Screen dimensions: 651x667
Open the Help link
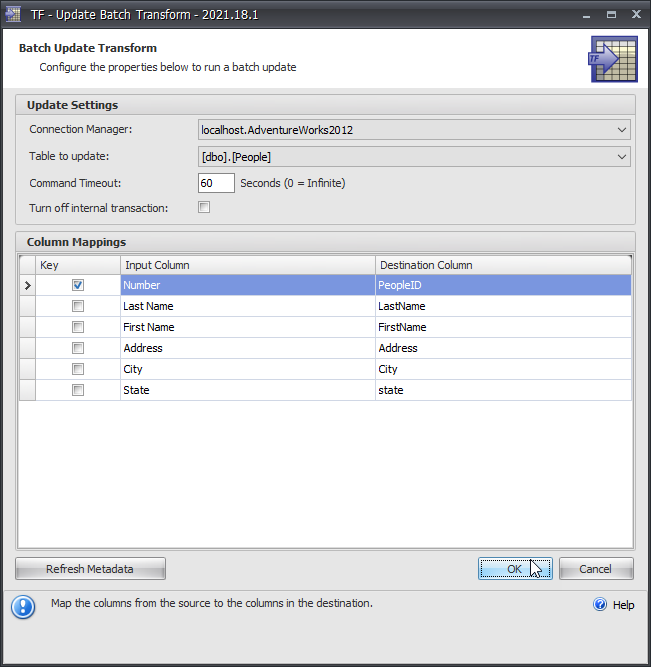tap(623, 604)
